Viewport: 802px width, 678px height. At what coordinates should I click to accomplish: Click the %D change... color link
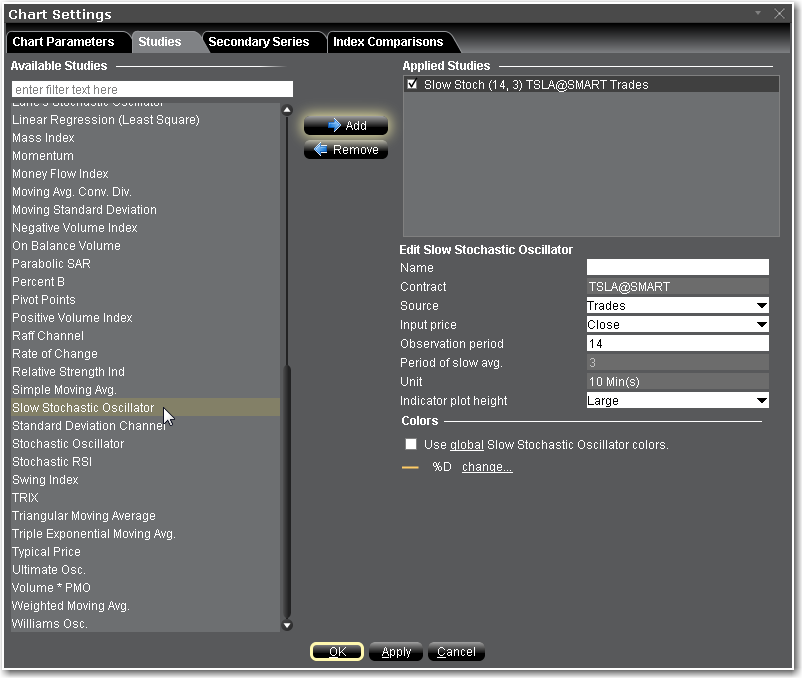(x=487, y=467)
